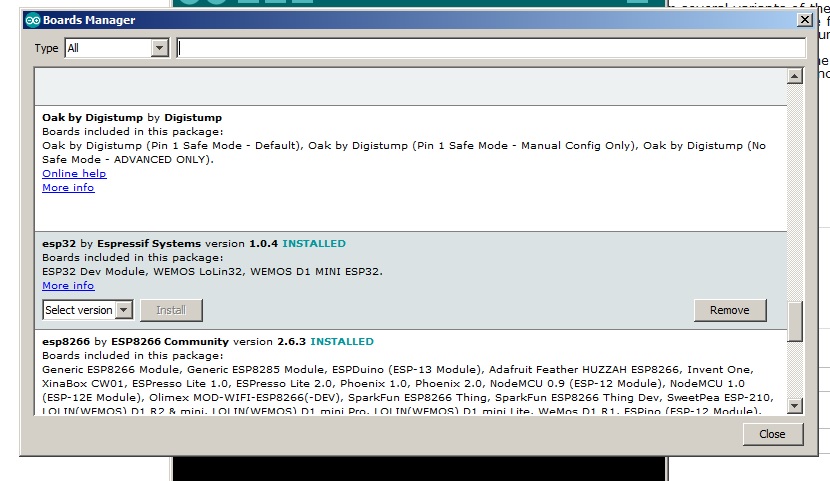The width and height of the screenshot is (830, 481).
Task: Open the Type filter dropdown
Action: [x=116, y=48]
